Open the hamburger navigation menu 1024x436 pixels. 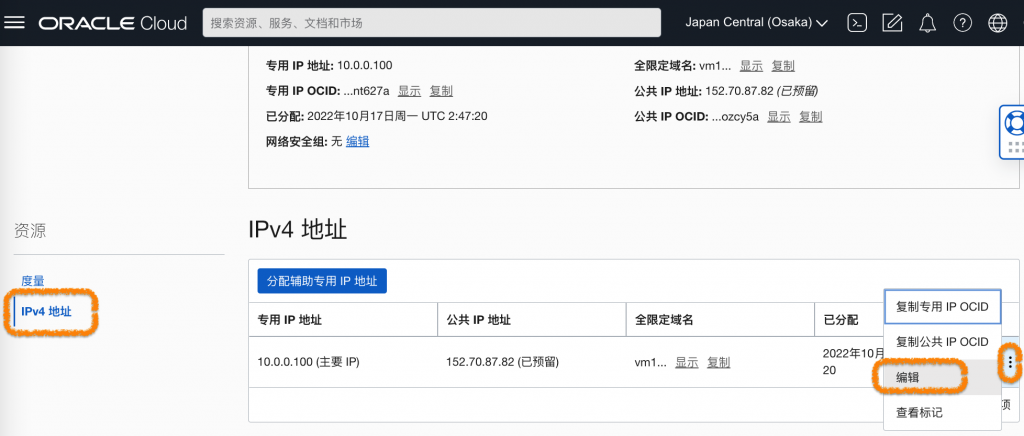[15, 23]
